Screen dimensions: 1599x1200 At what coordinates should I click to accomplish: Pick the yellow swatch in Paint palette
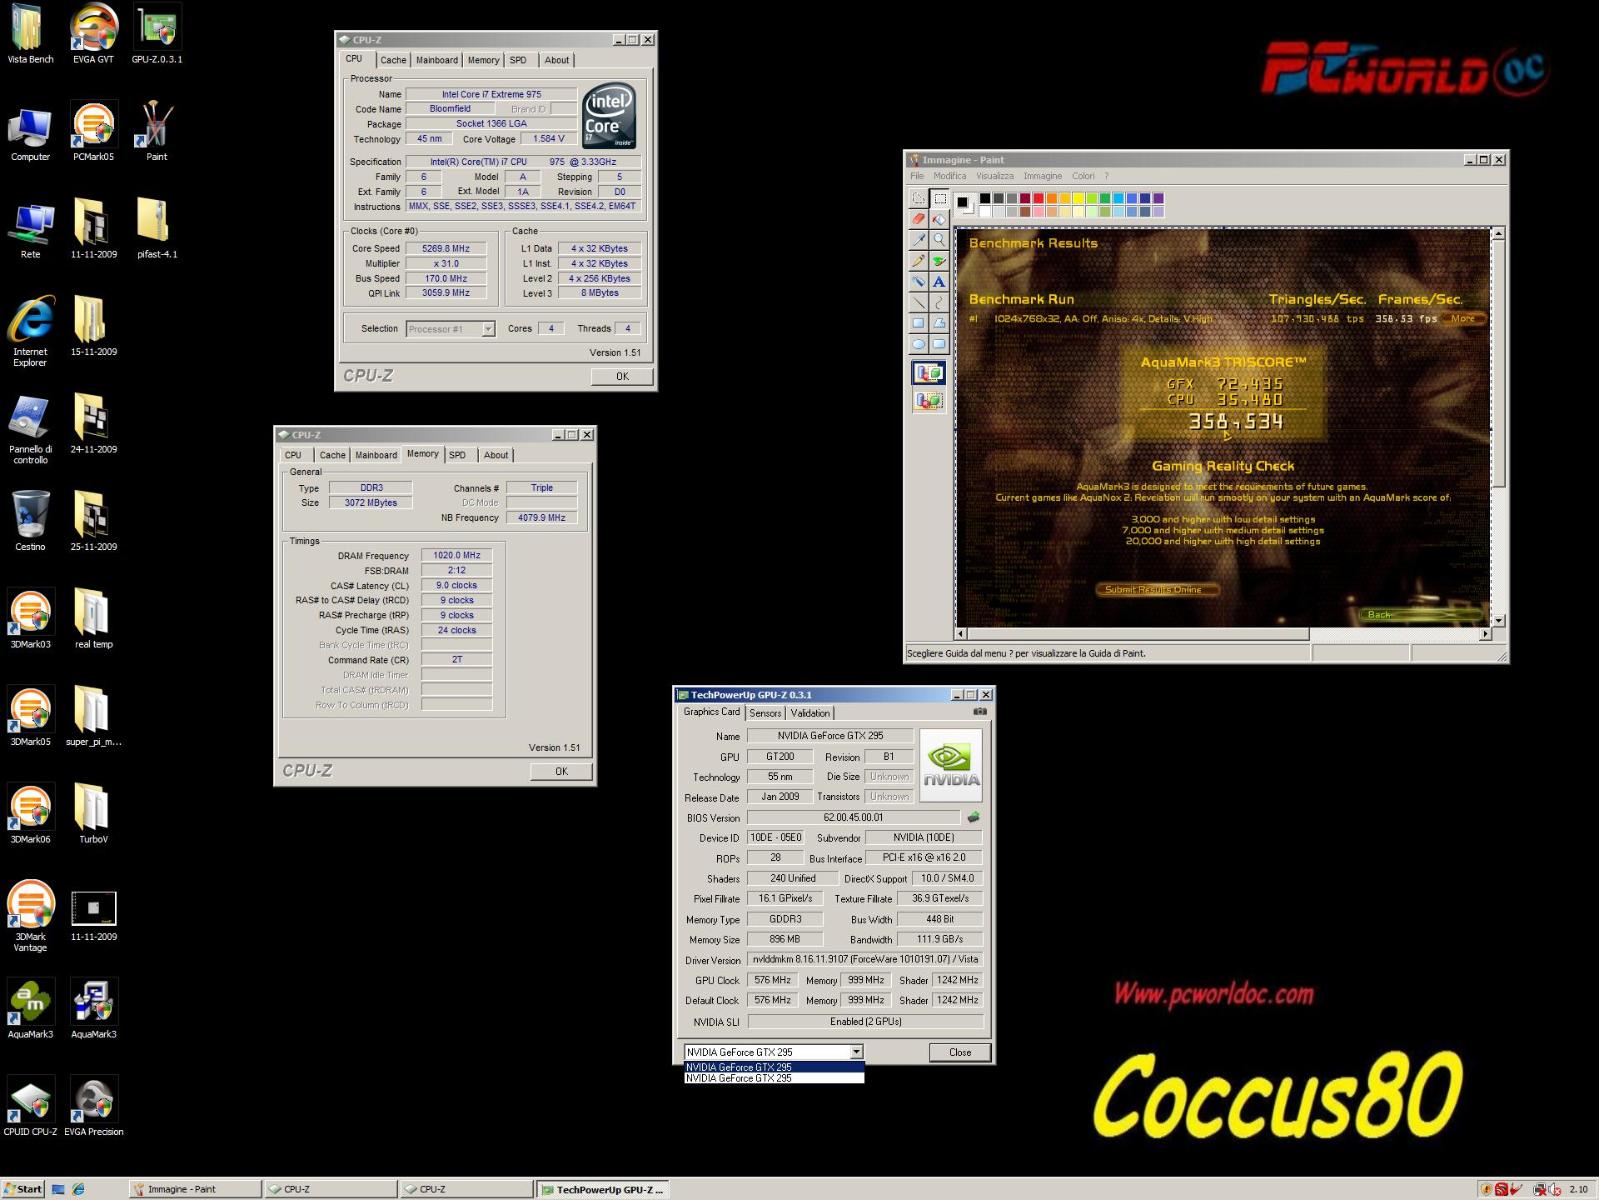click(x=1078, y=198)
